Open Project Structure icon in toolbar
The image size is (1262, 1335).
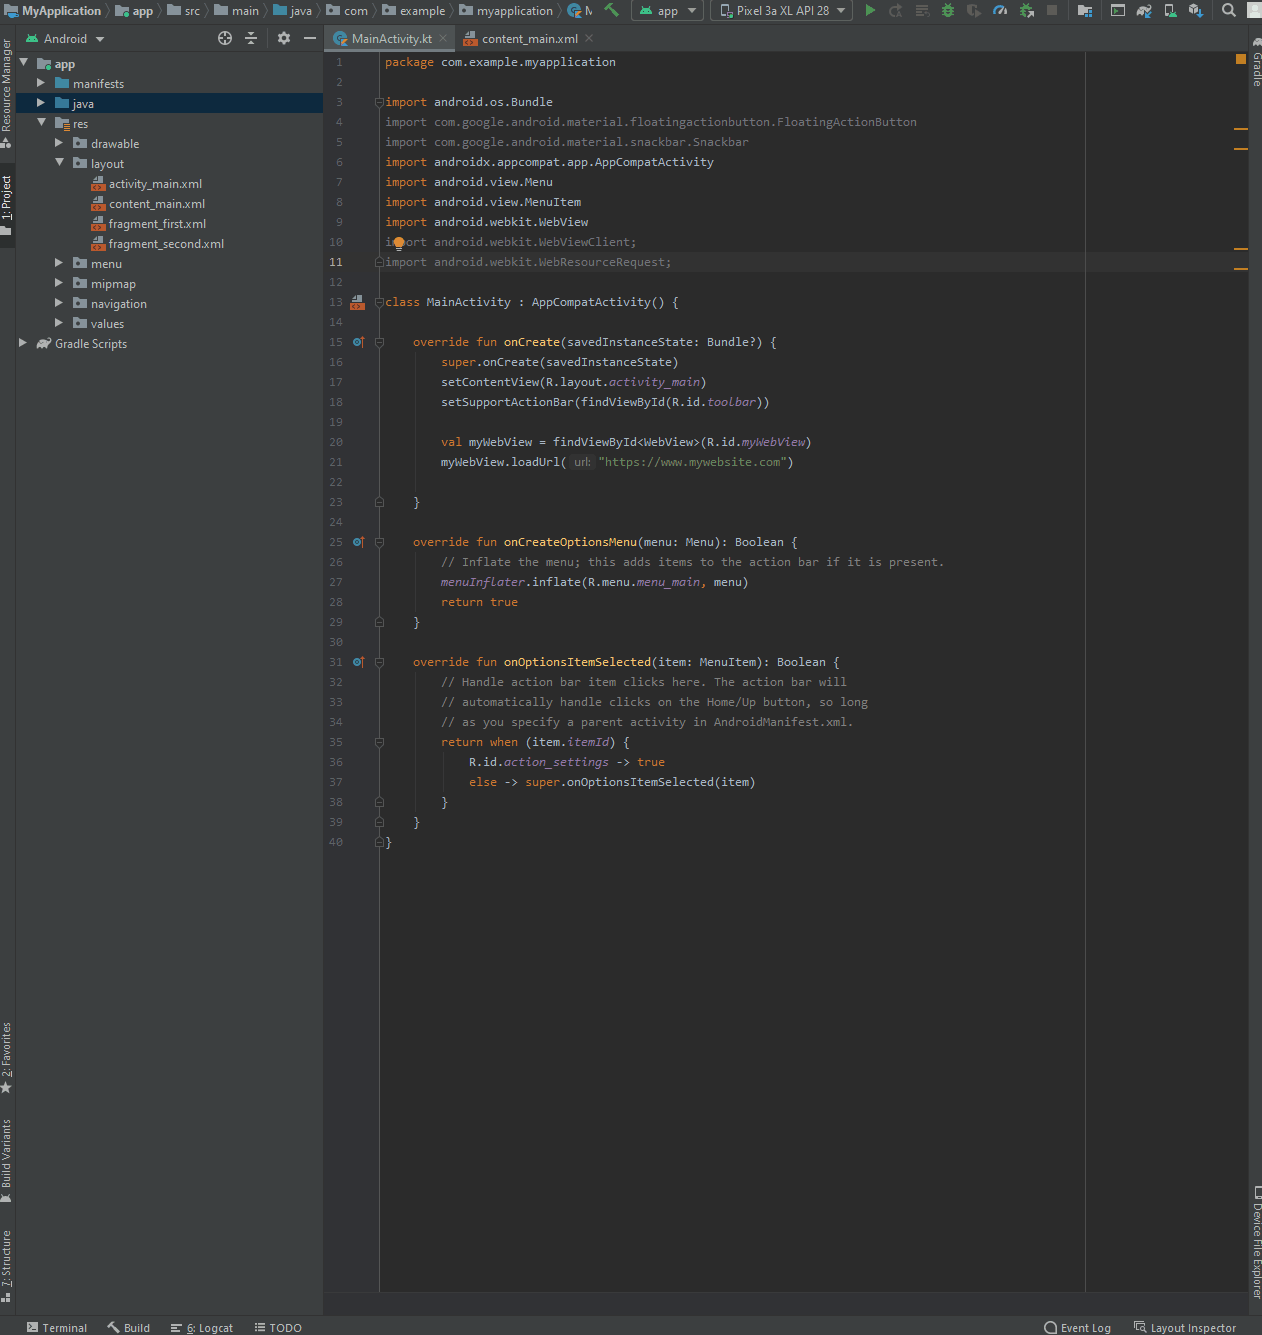point(1085,10)
